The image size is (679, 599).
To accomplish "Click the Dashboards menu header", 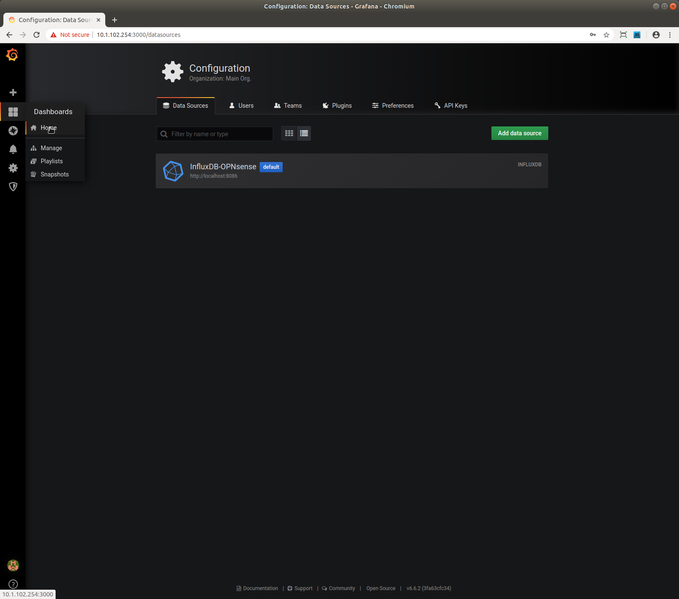I will tap(53, 112).
